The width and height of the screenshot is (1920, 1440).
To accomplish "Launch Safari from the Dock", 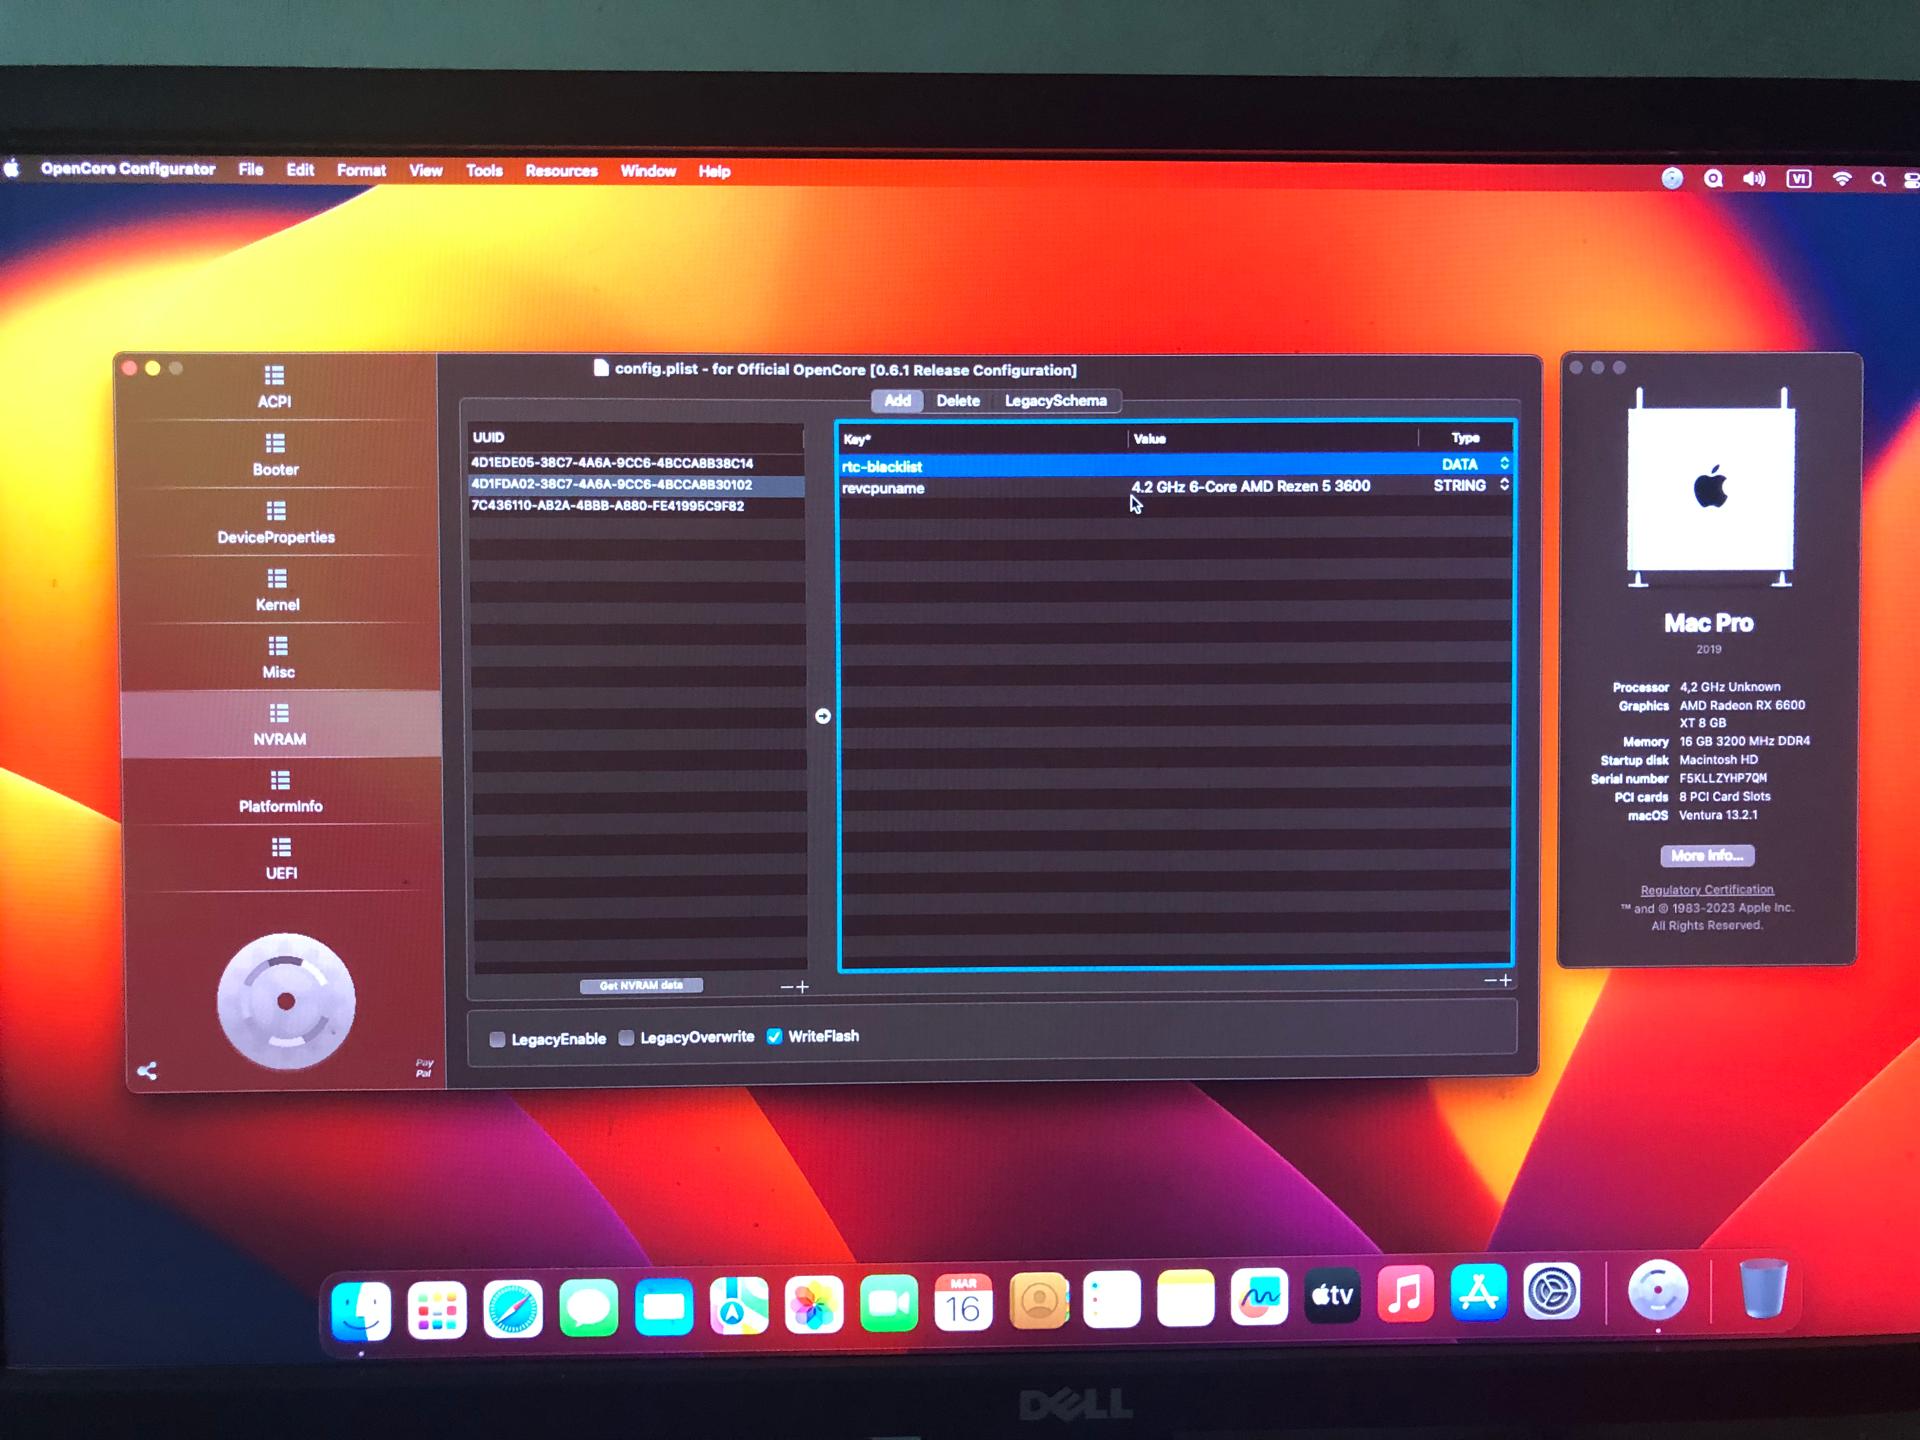I will pos(513,1308).
